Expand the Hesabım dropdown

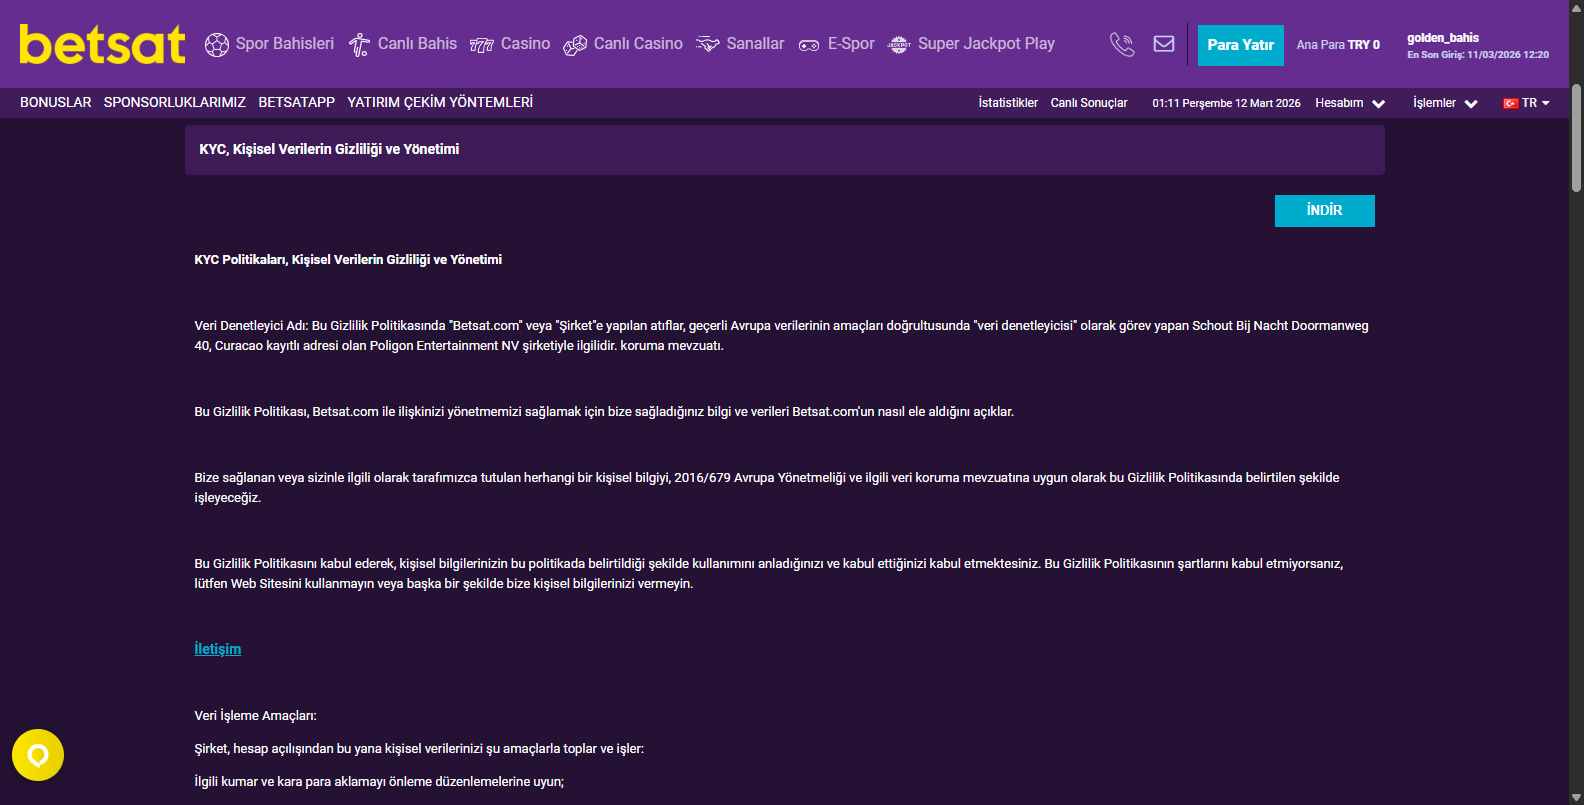click(x=1350, y=103)
